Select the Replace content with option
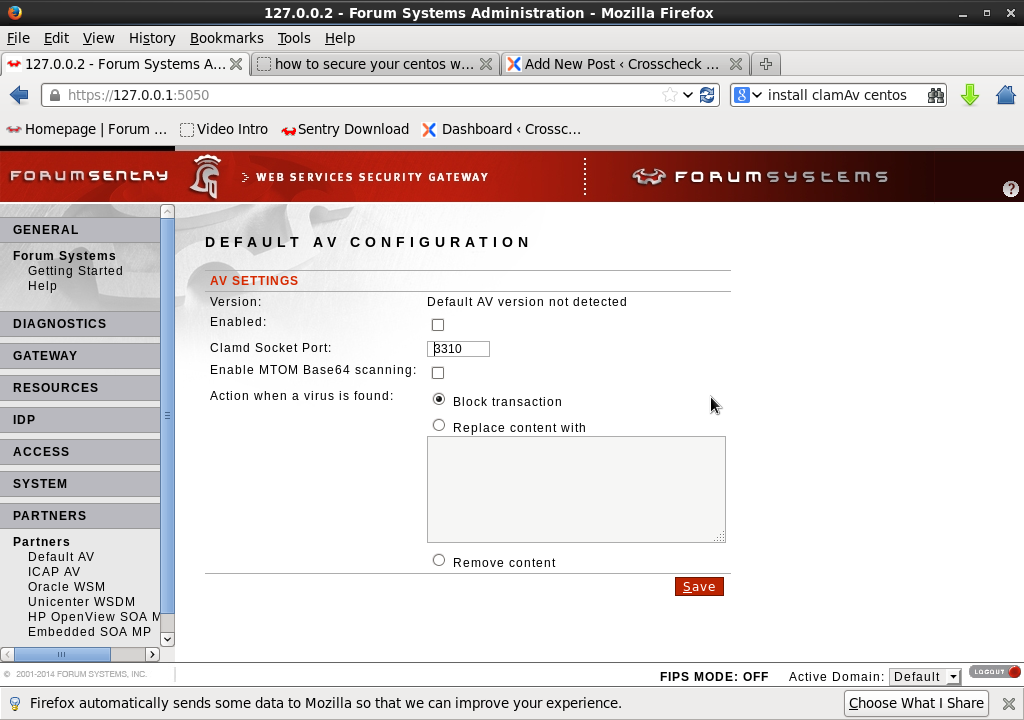The height and width of the screenshot is (720, 1024). point(439,425)
